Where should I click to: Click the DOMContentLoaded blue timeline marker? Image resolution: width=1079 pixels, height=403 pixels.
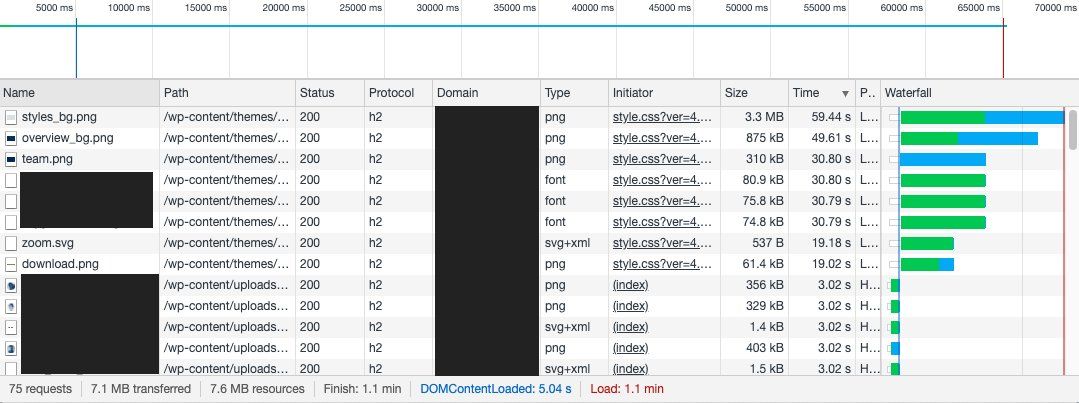(x=76, y=48)
